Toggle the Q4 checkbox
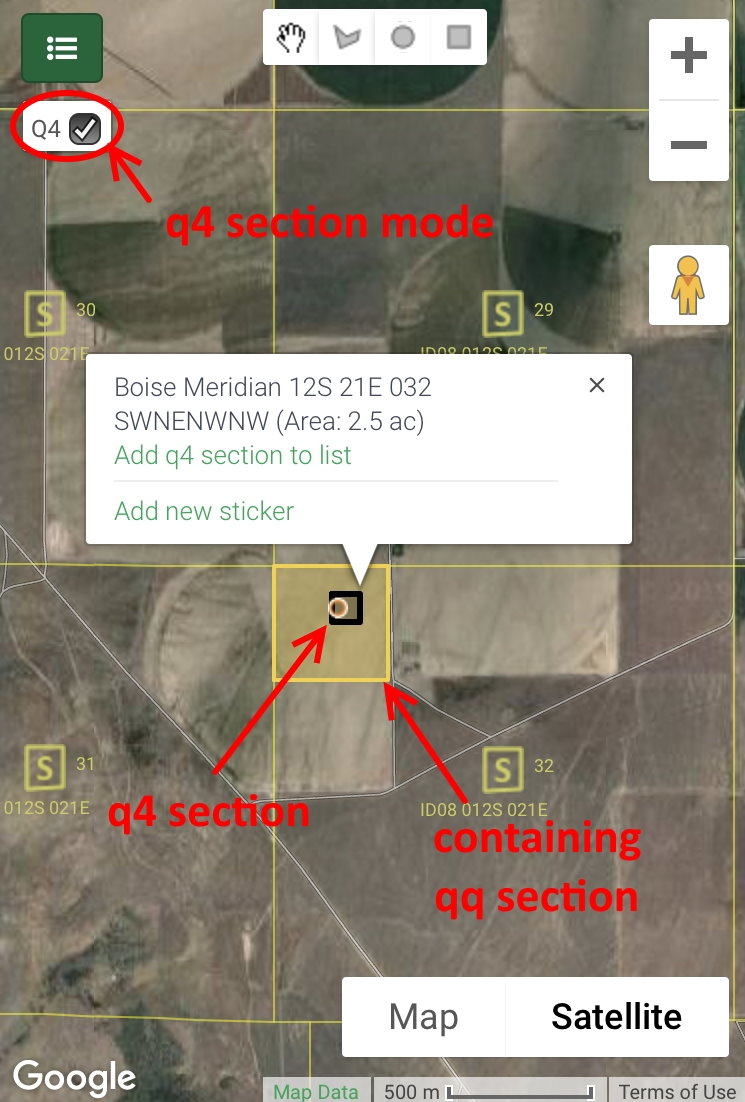745x1102 pixels. pyautogui.click(x=86, y=129)
